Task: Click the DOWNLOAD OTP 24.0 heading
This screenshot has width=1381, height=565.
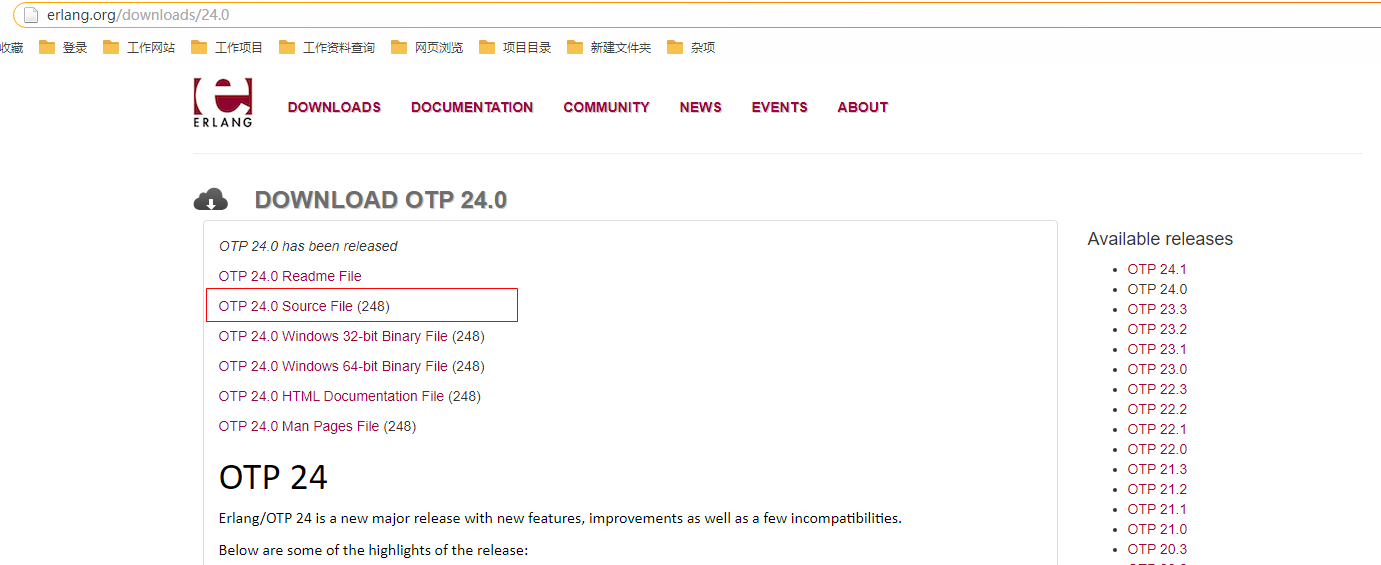Action: pos(381,200)
